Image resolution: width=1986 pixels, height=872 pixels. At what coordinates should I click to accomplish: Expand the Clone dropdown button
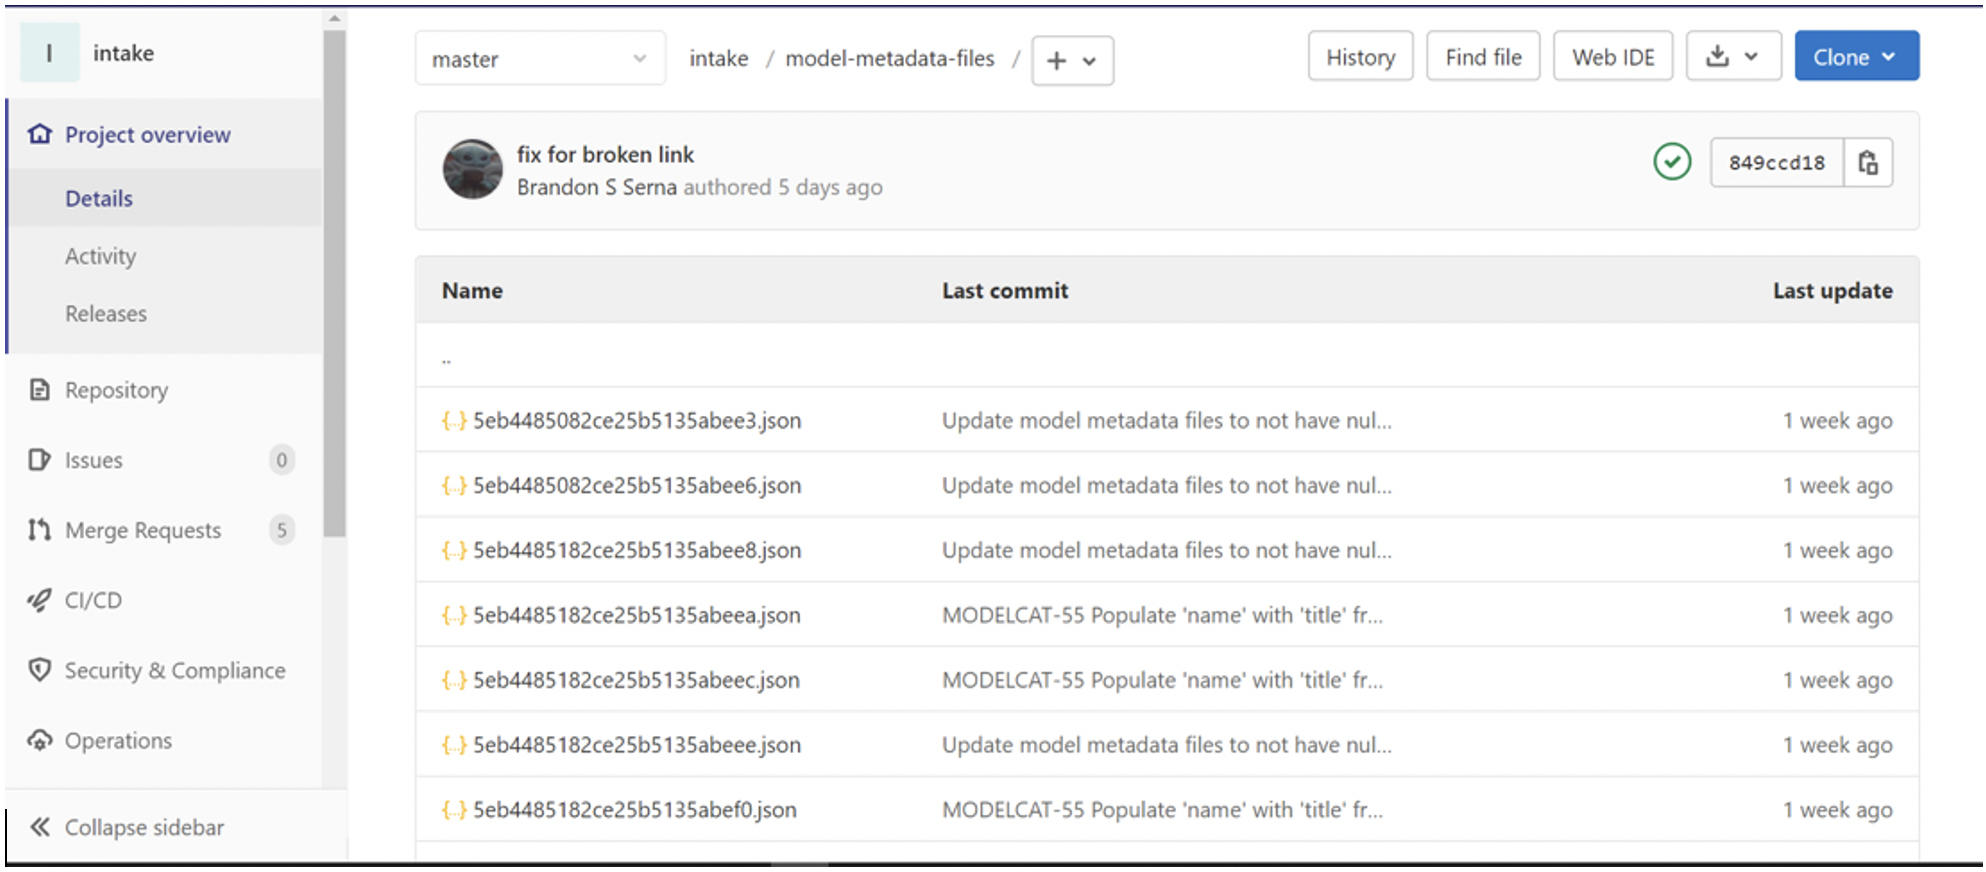coord(1855,57)
